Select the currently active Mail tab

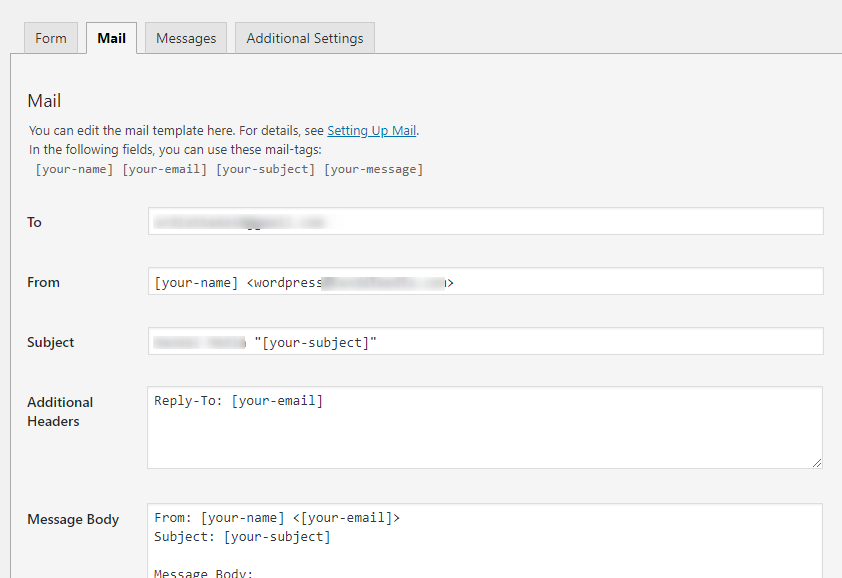tap(111, 37)
